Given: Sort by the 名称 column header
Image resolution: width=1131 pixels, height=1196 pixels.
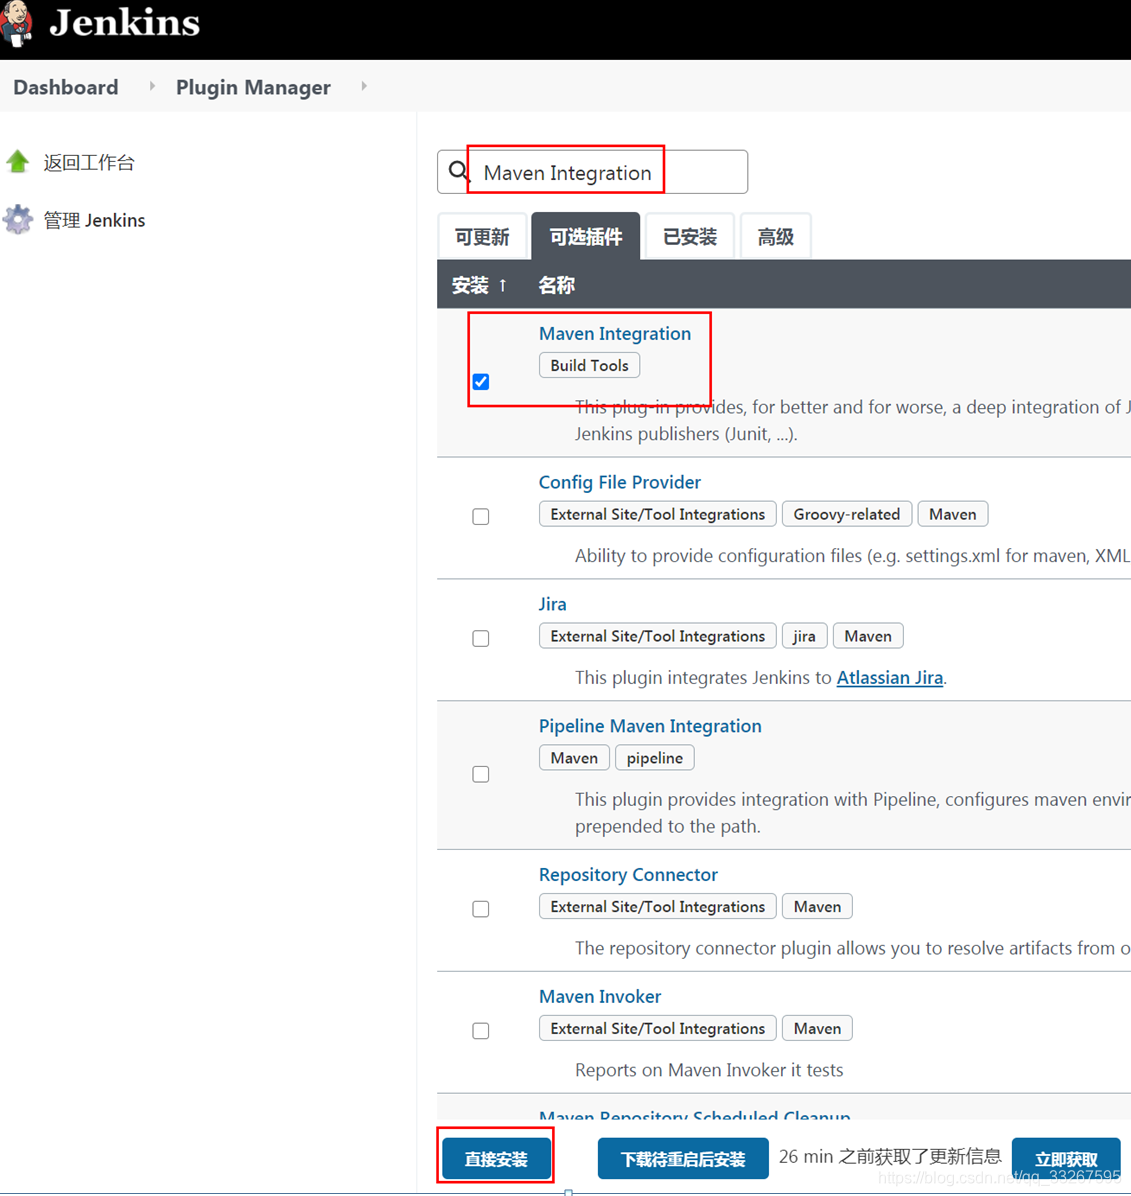Looking at the screenshot, I should coord(557,285).
